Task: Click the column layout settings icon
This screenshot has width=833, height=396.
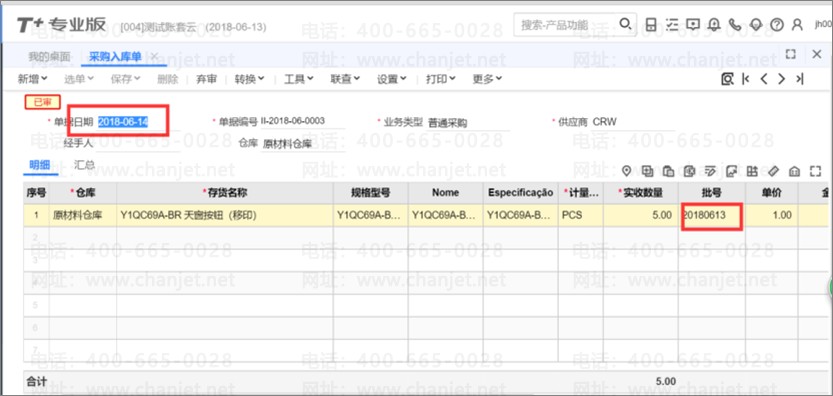Action: coord(752,171)
